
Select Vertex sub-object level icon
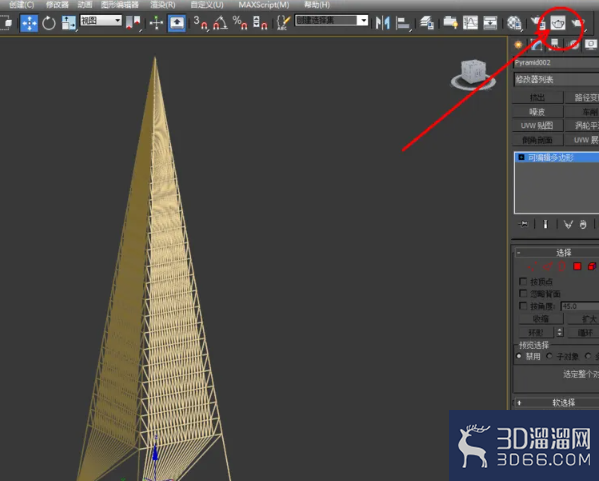tap(532, 266)
